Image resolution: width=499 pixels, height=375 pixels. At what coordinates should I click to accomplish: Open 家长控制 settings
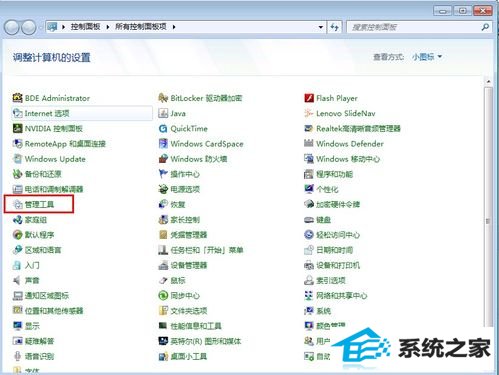179,220
